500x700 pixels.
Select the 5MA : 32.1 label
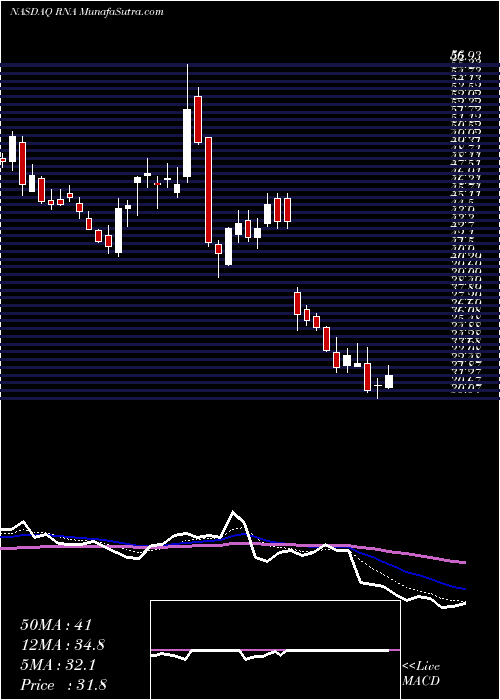[59, 665]
